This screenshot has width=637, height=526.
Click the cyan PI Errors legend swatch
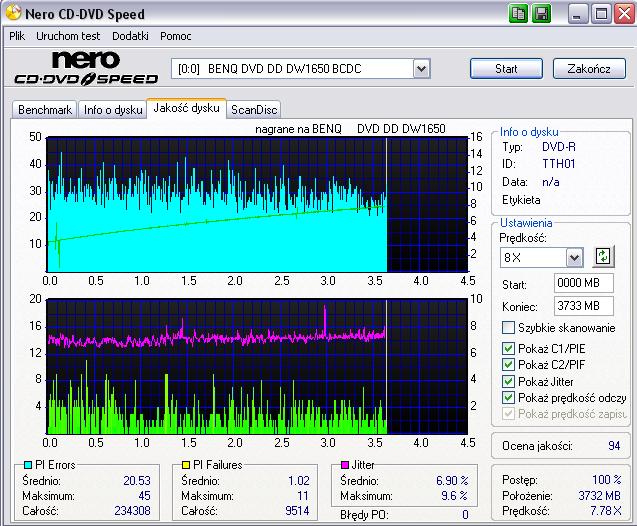click(28, 465)
